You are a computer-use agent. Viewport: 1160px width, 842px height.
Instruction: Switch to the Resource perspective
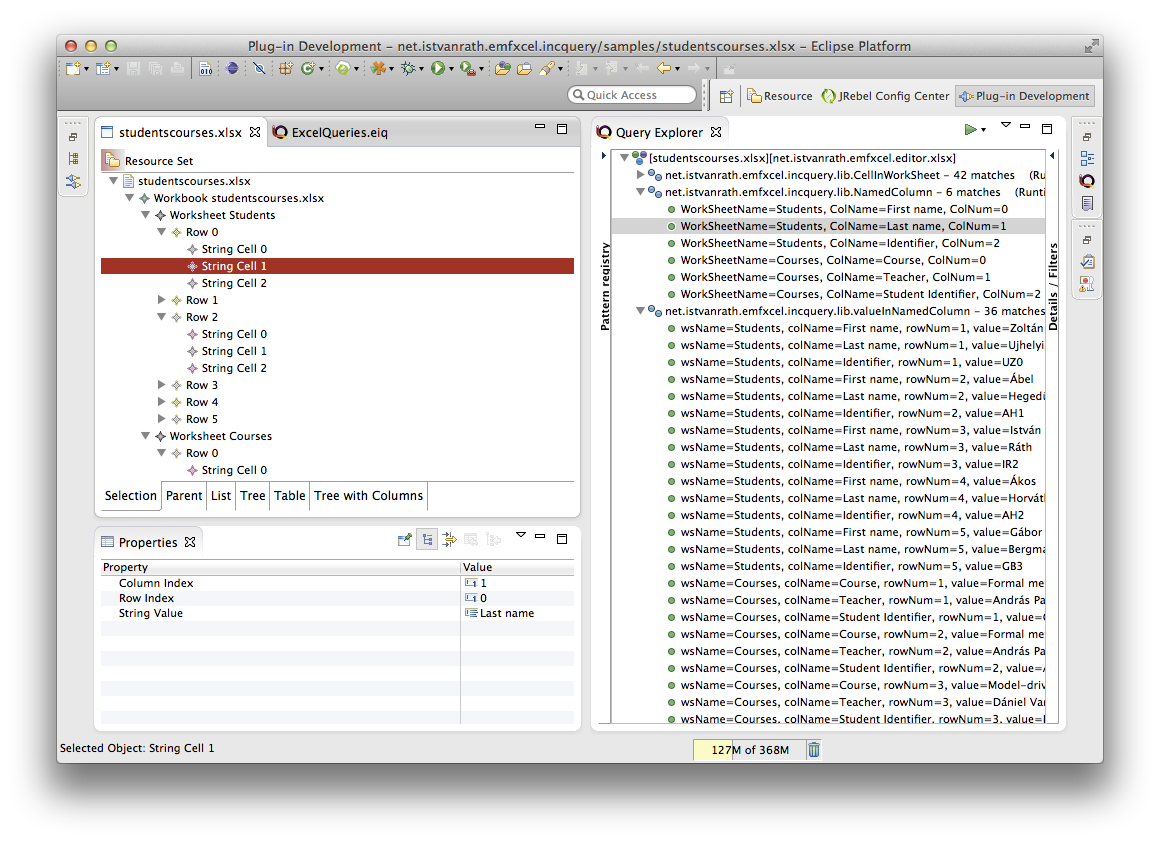[780, 96]
